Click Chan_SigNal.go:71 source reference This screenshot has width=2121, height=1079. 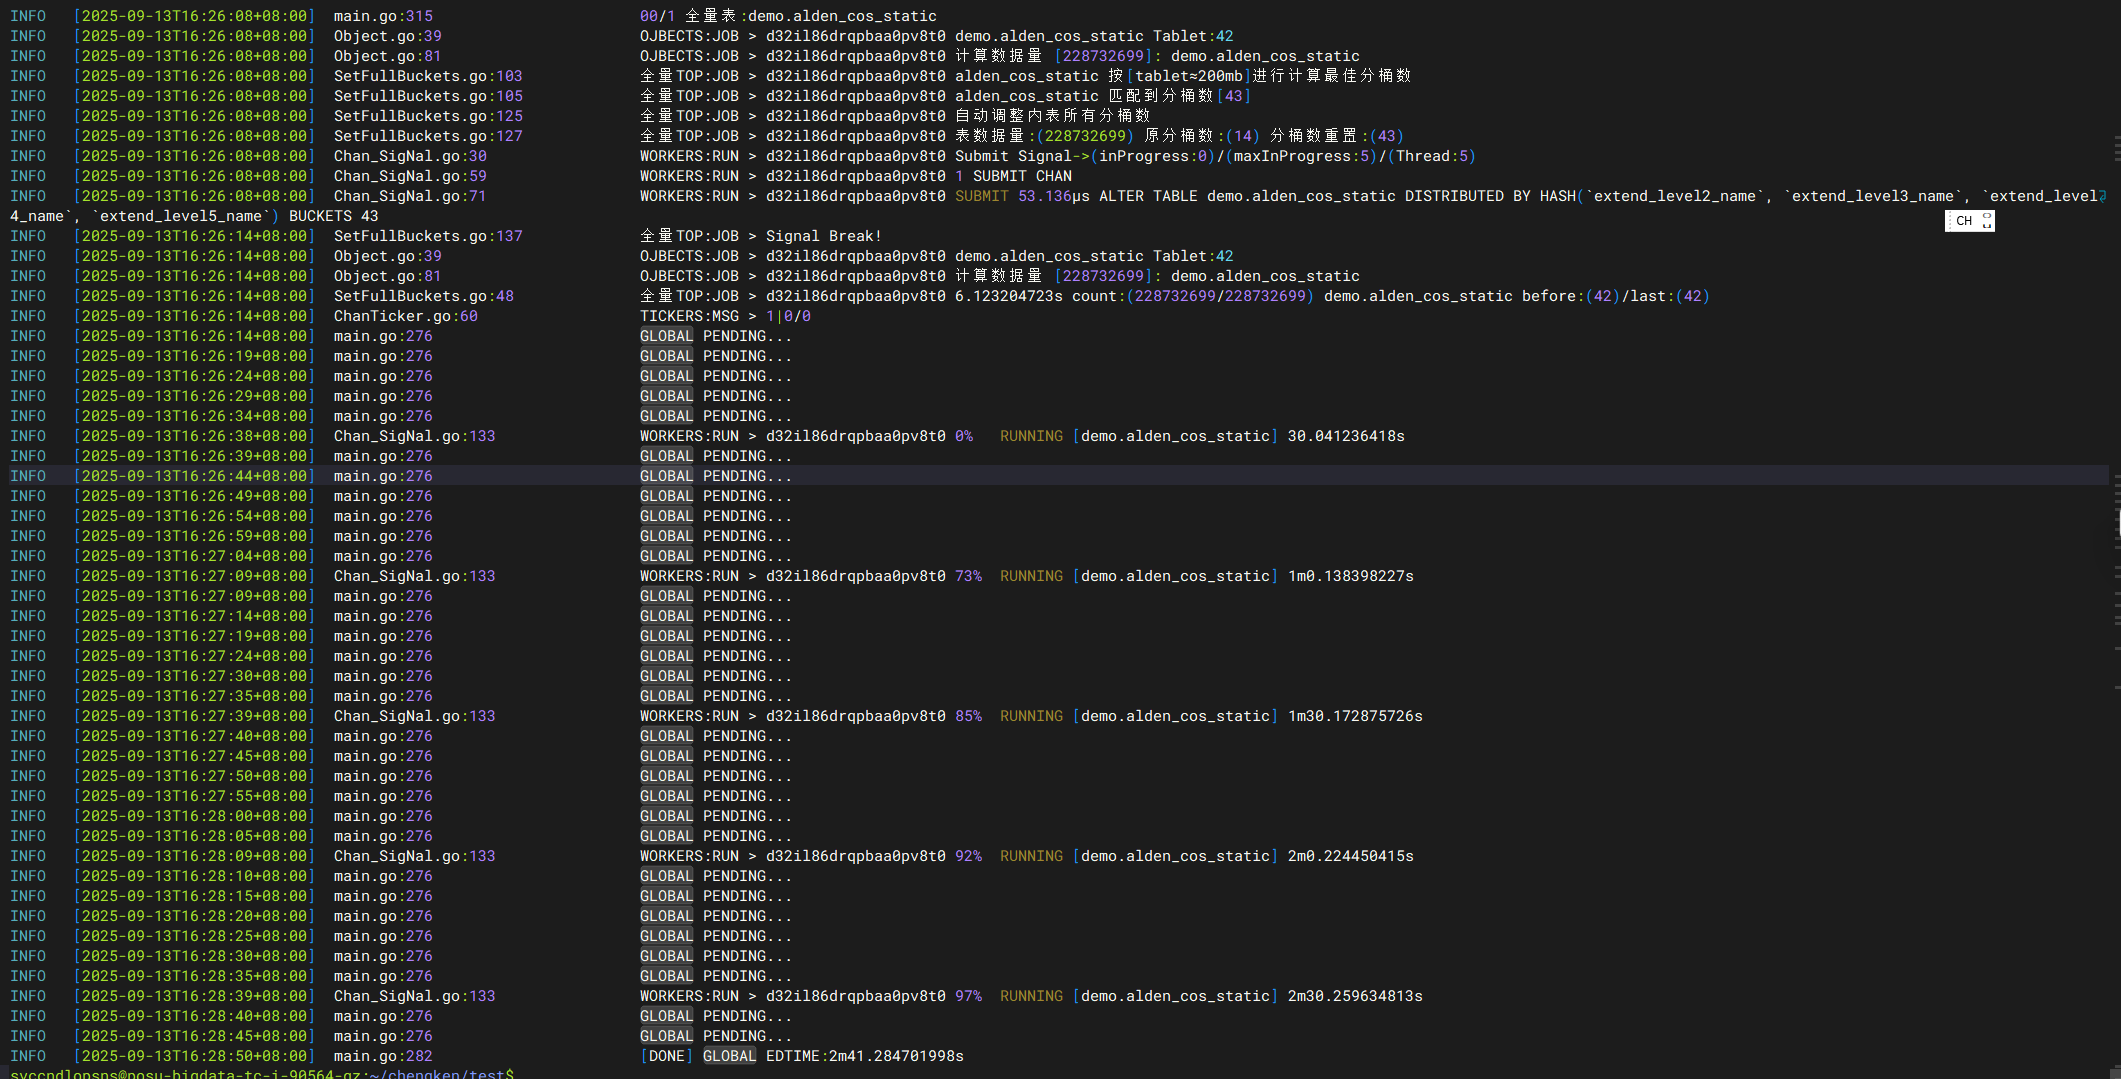point(410,196)
